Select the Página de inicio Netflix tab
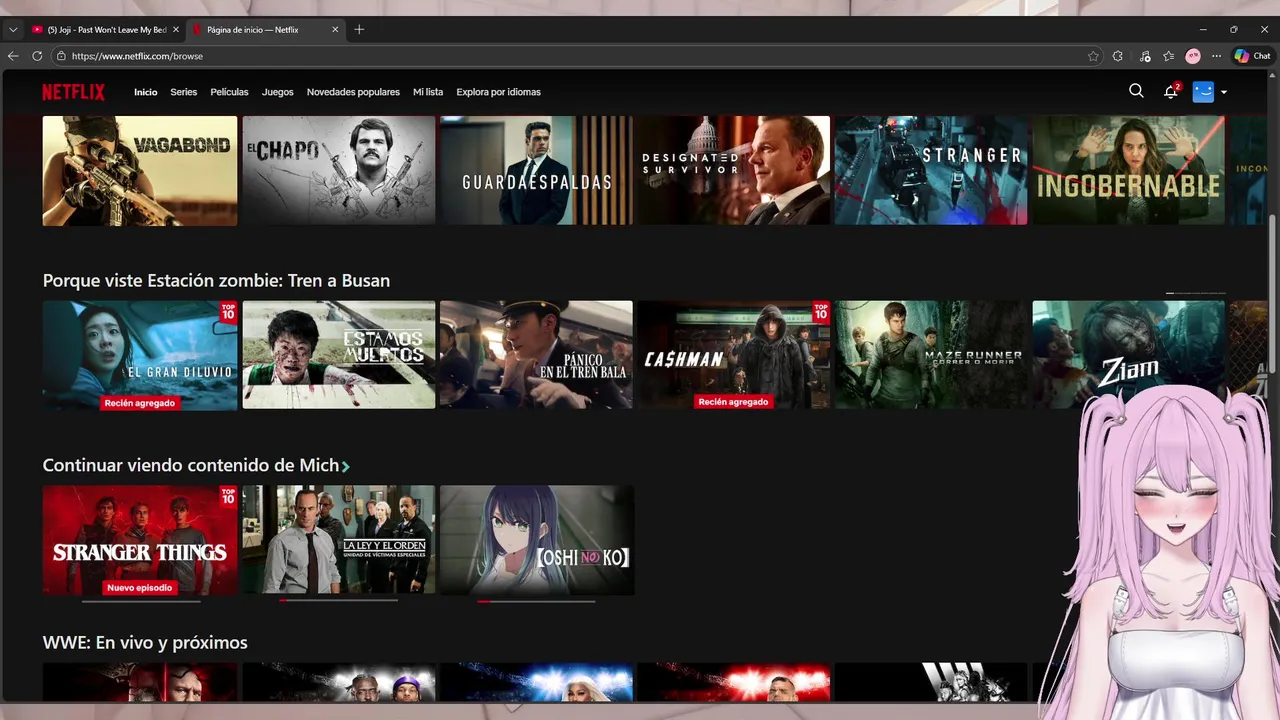The height and width of the screenshot is (720, 1280). [265, 30]
